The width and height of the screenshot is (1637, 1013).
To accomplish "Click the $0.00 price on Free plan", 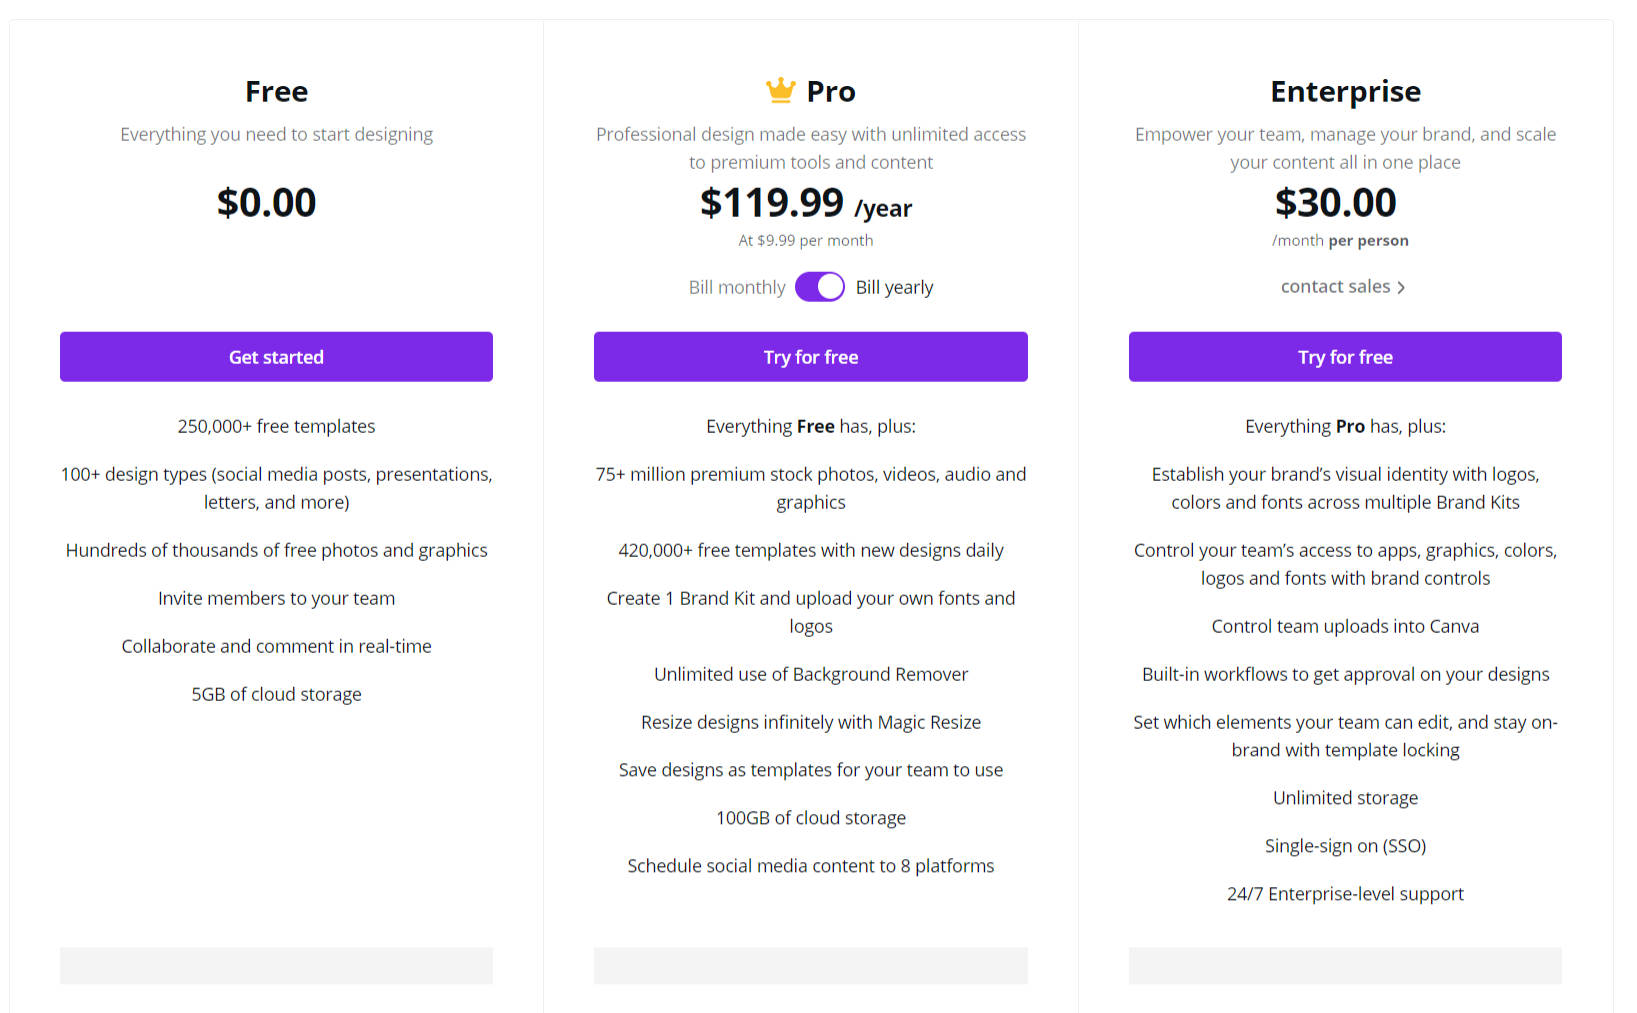I will pos(267,203).
